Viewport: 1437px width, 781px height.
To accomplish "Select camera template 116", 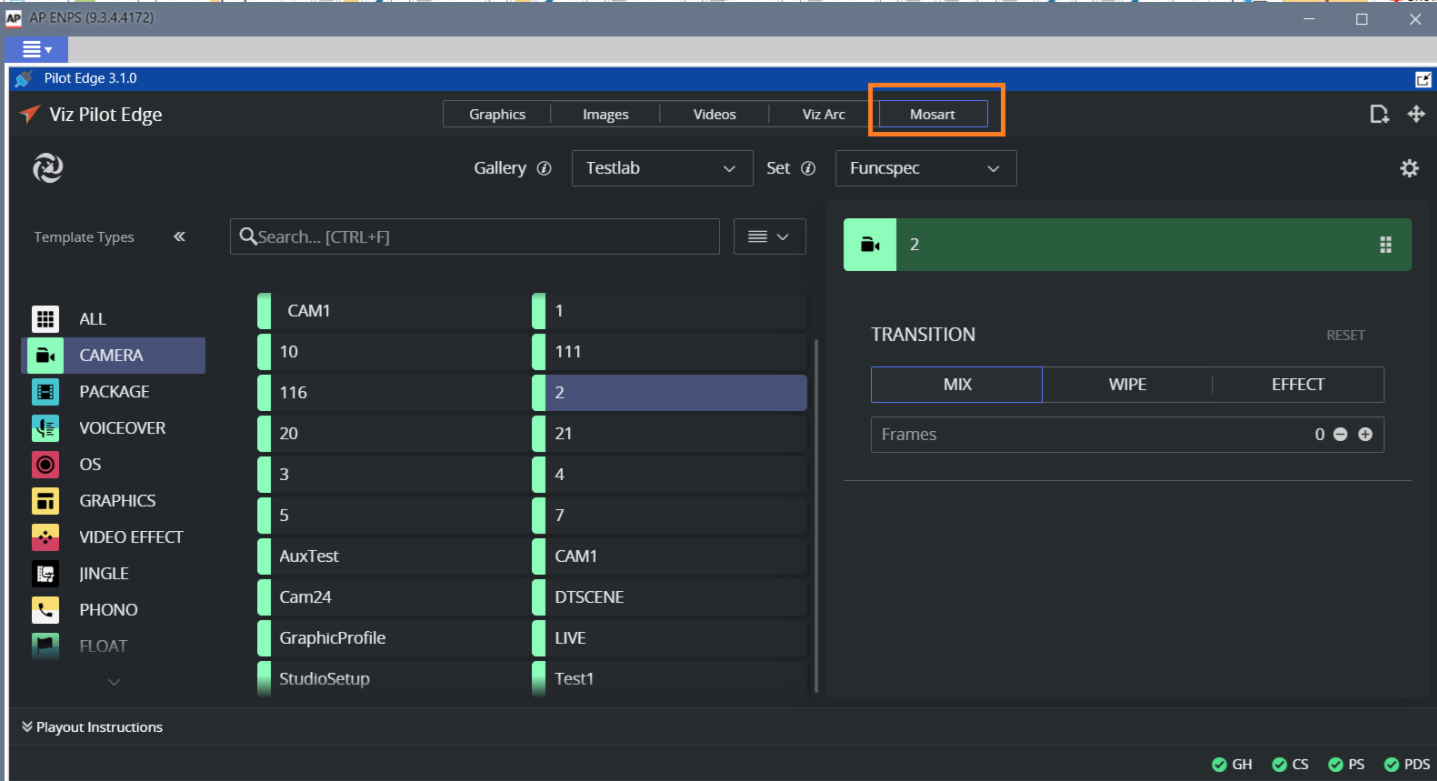I will point(395,393).
